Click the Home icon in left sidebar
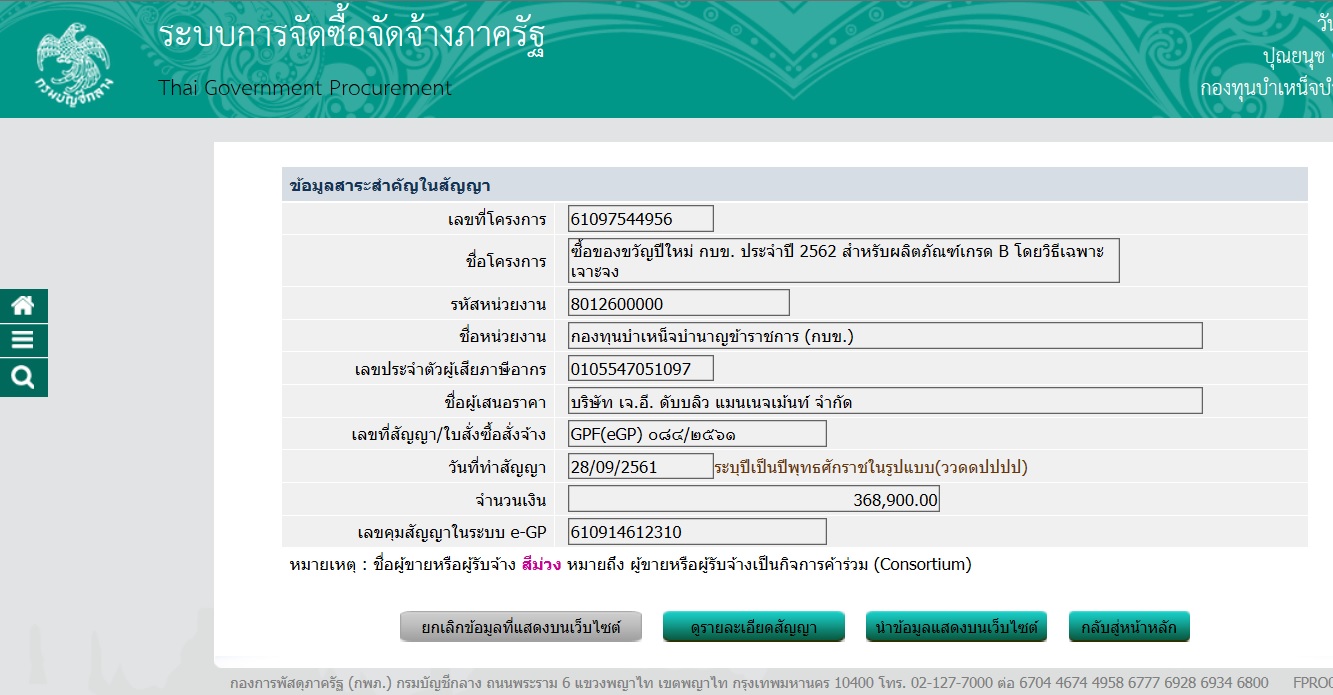 23,306
